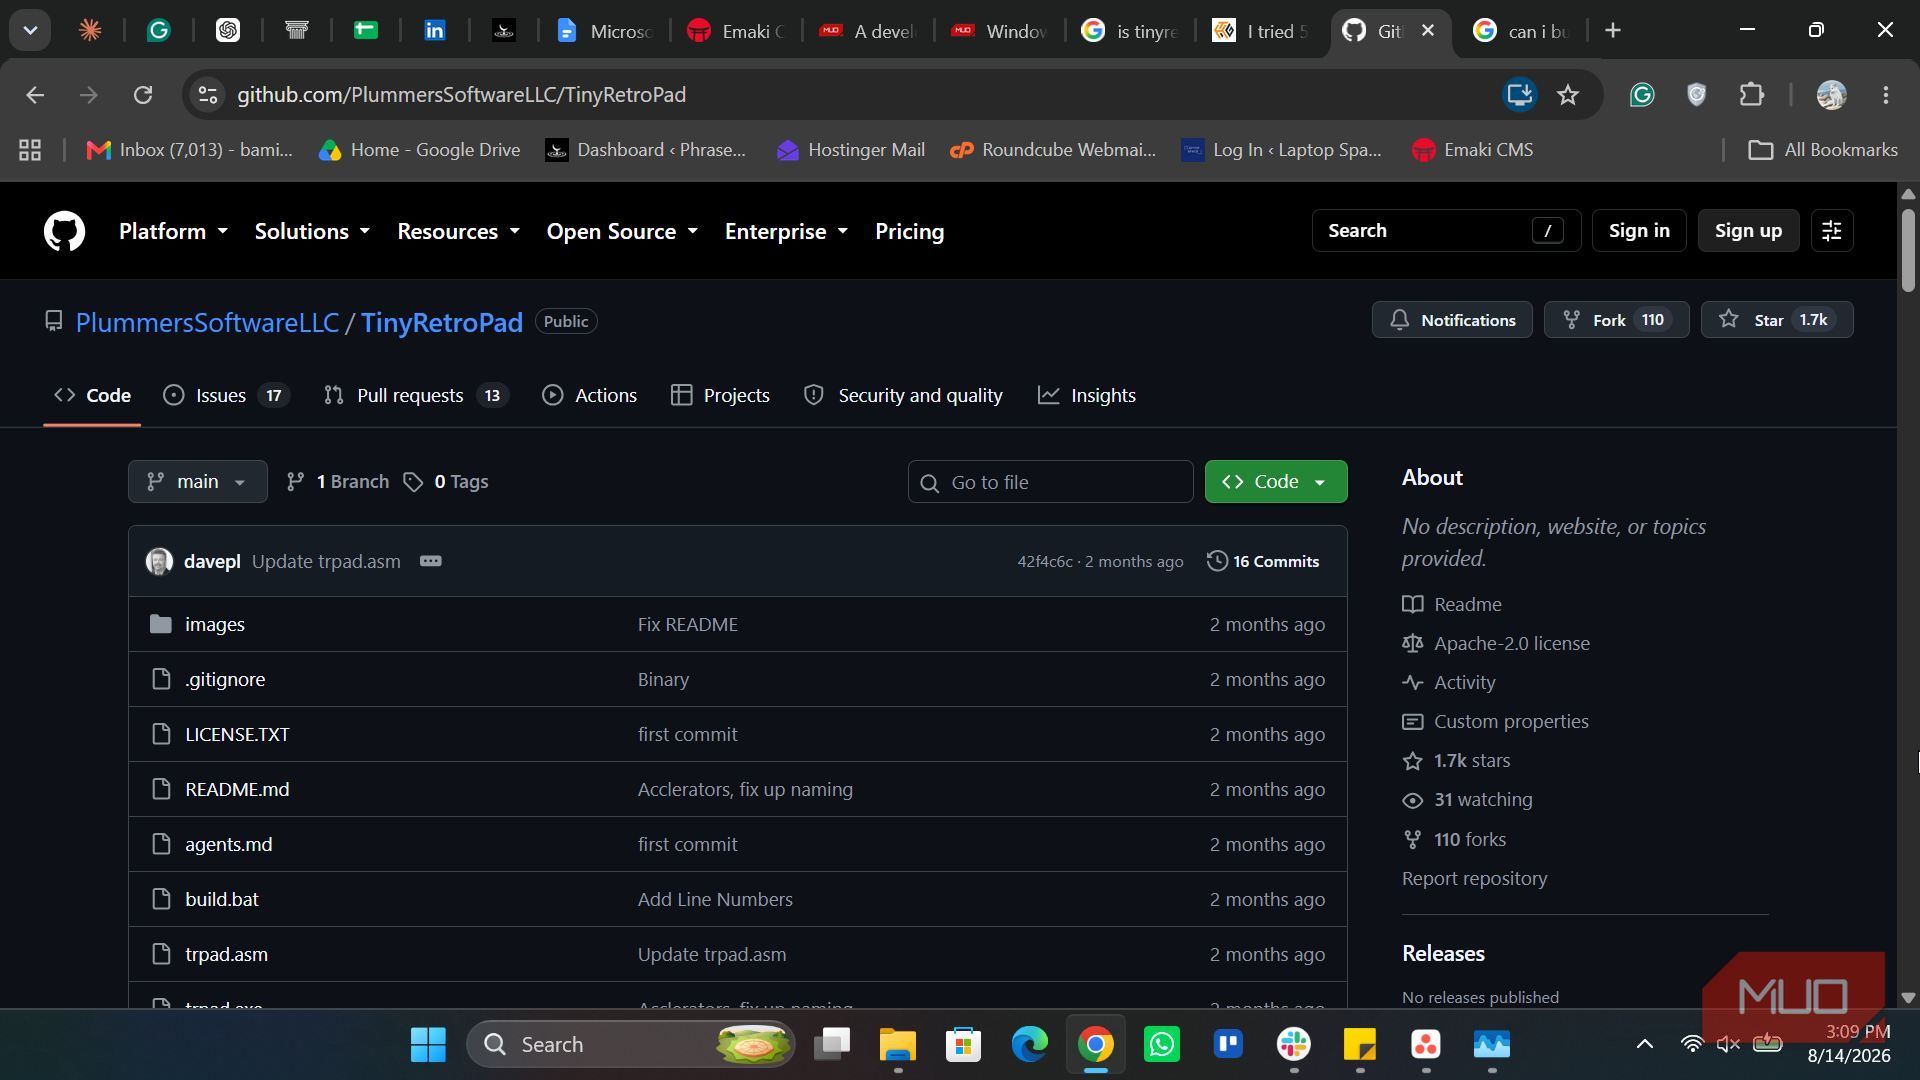Open the tab search dropdown arrow
1920x1080 pixels.
(x=30, y=30)
